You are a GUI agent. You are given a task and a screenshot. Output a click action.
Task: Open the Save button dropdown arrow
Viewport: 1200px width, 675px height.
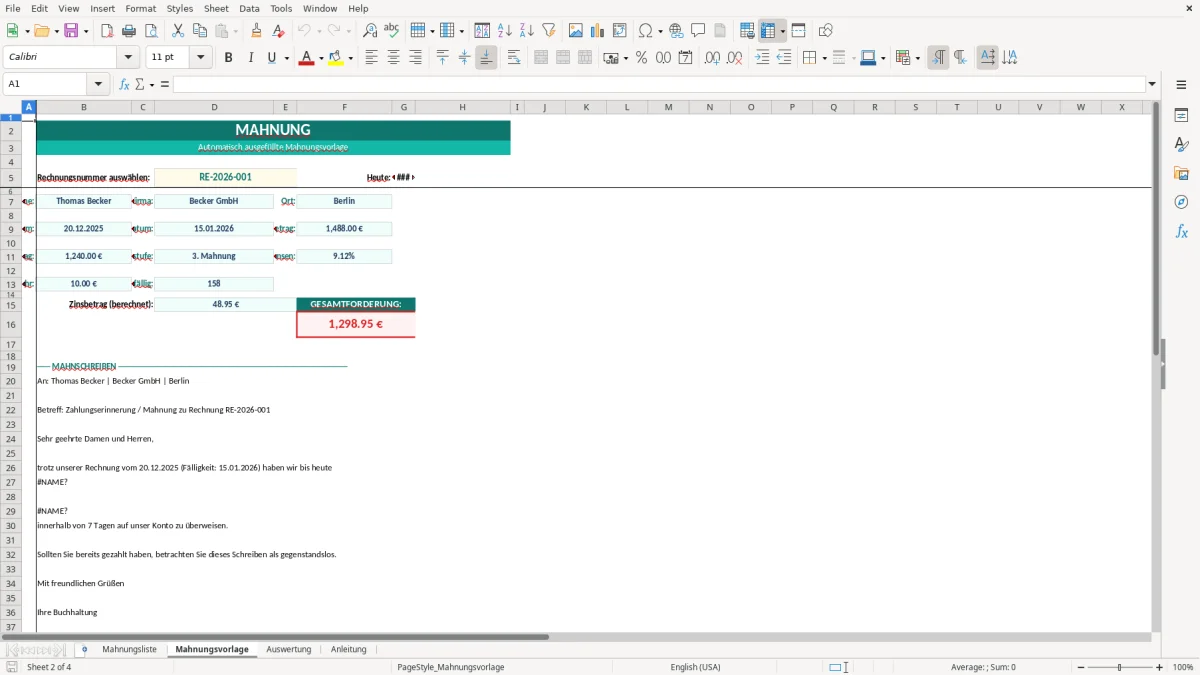86,31
